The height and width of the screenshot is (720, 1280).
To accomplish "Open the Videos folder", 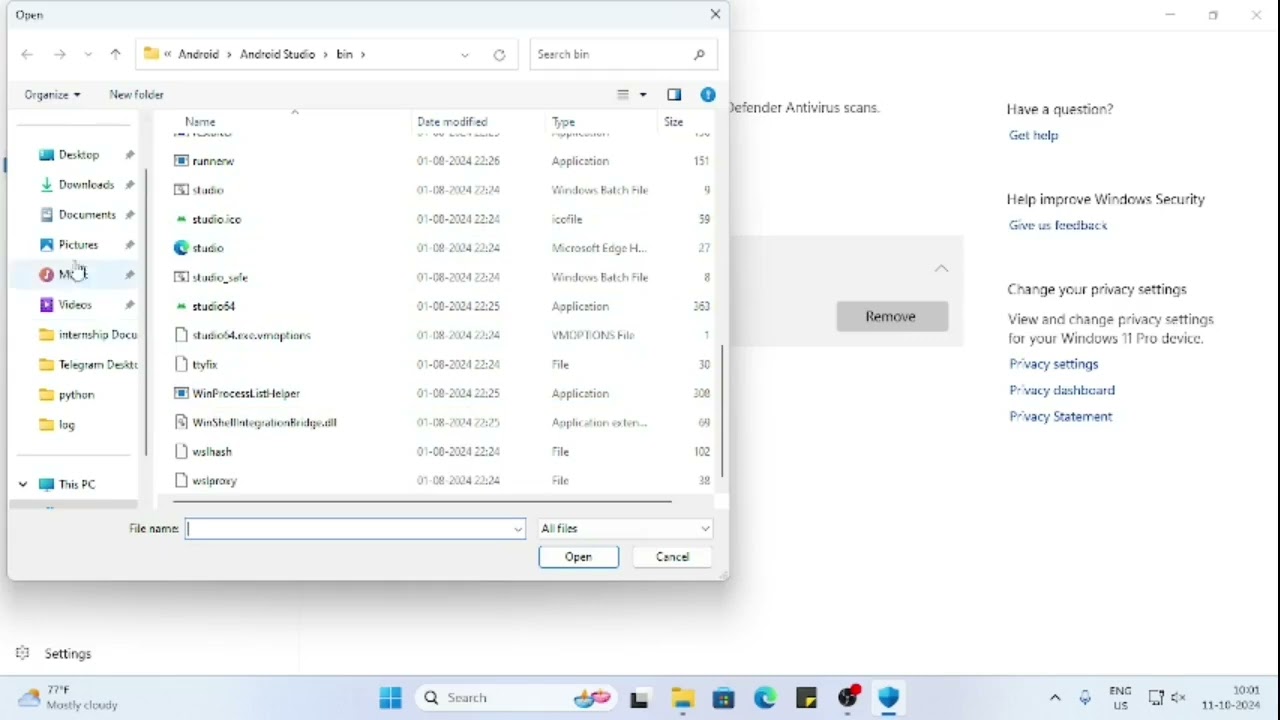I will click(75, 305).
